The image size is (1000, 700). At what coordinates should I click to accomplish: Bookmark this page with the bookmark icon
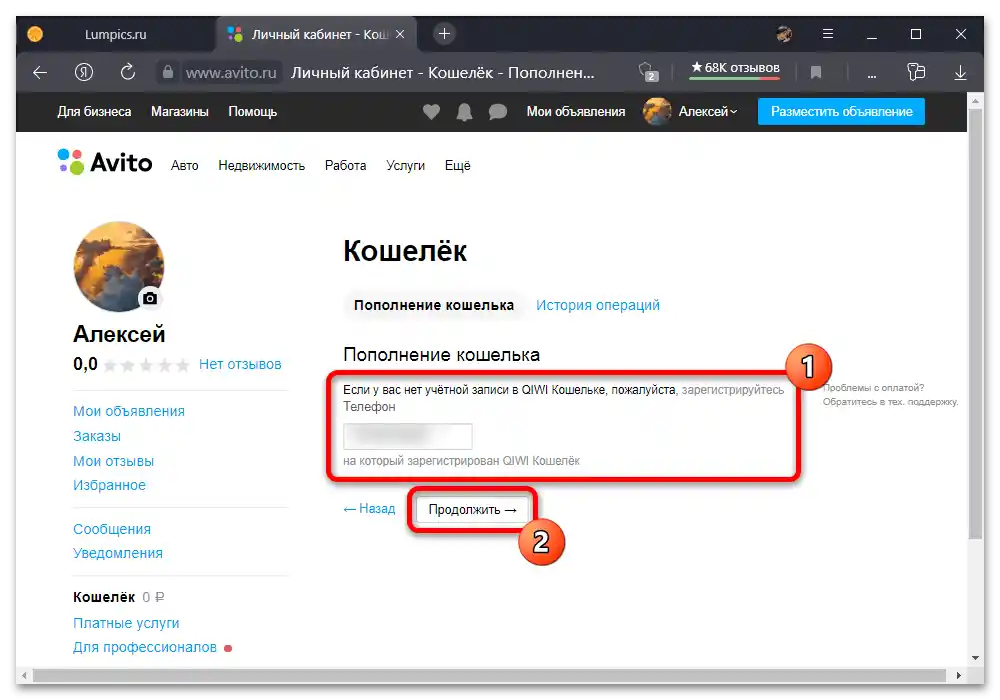816,73
